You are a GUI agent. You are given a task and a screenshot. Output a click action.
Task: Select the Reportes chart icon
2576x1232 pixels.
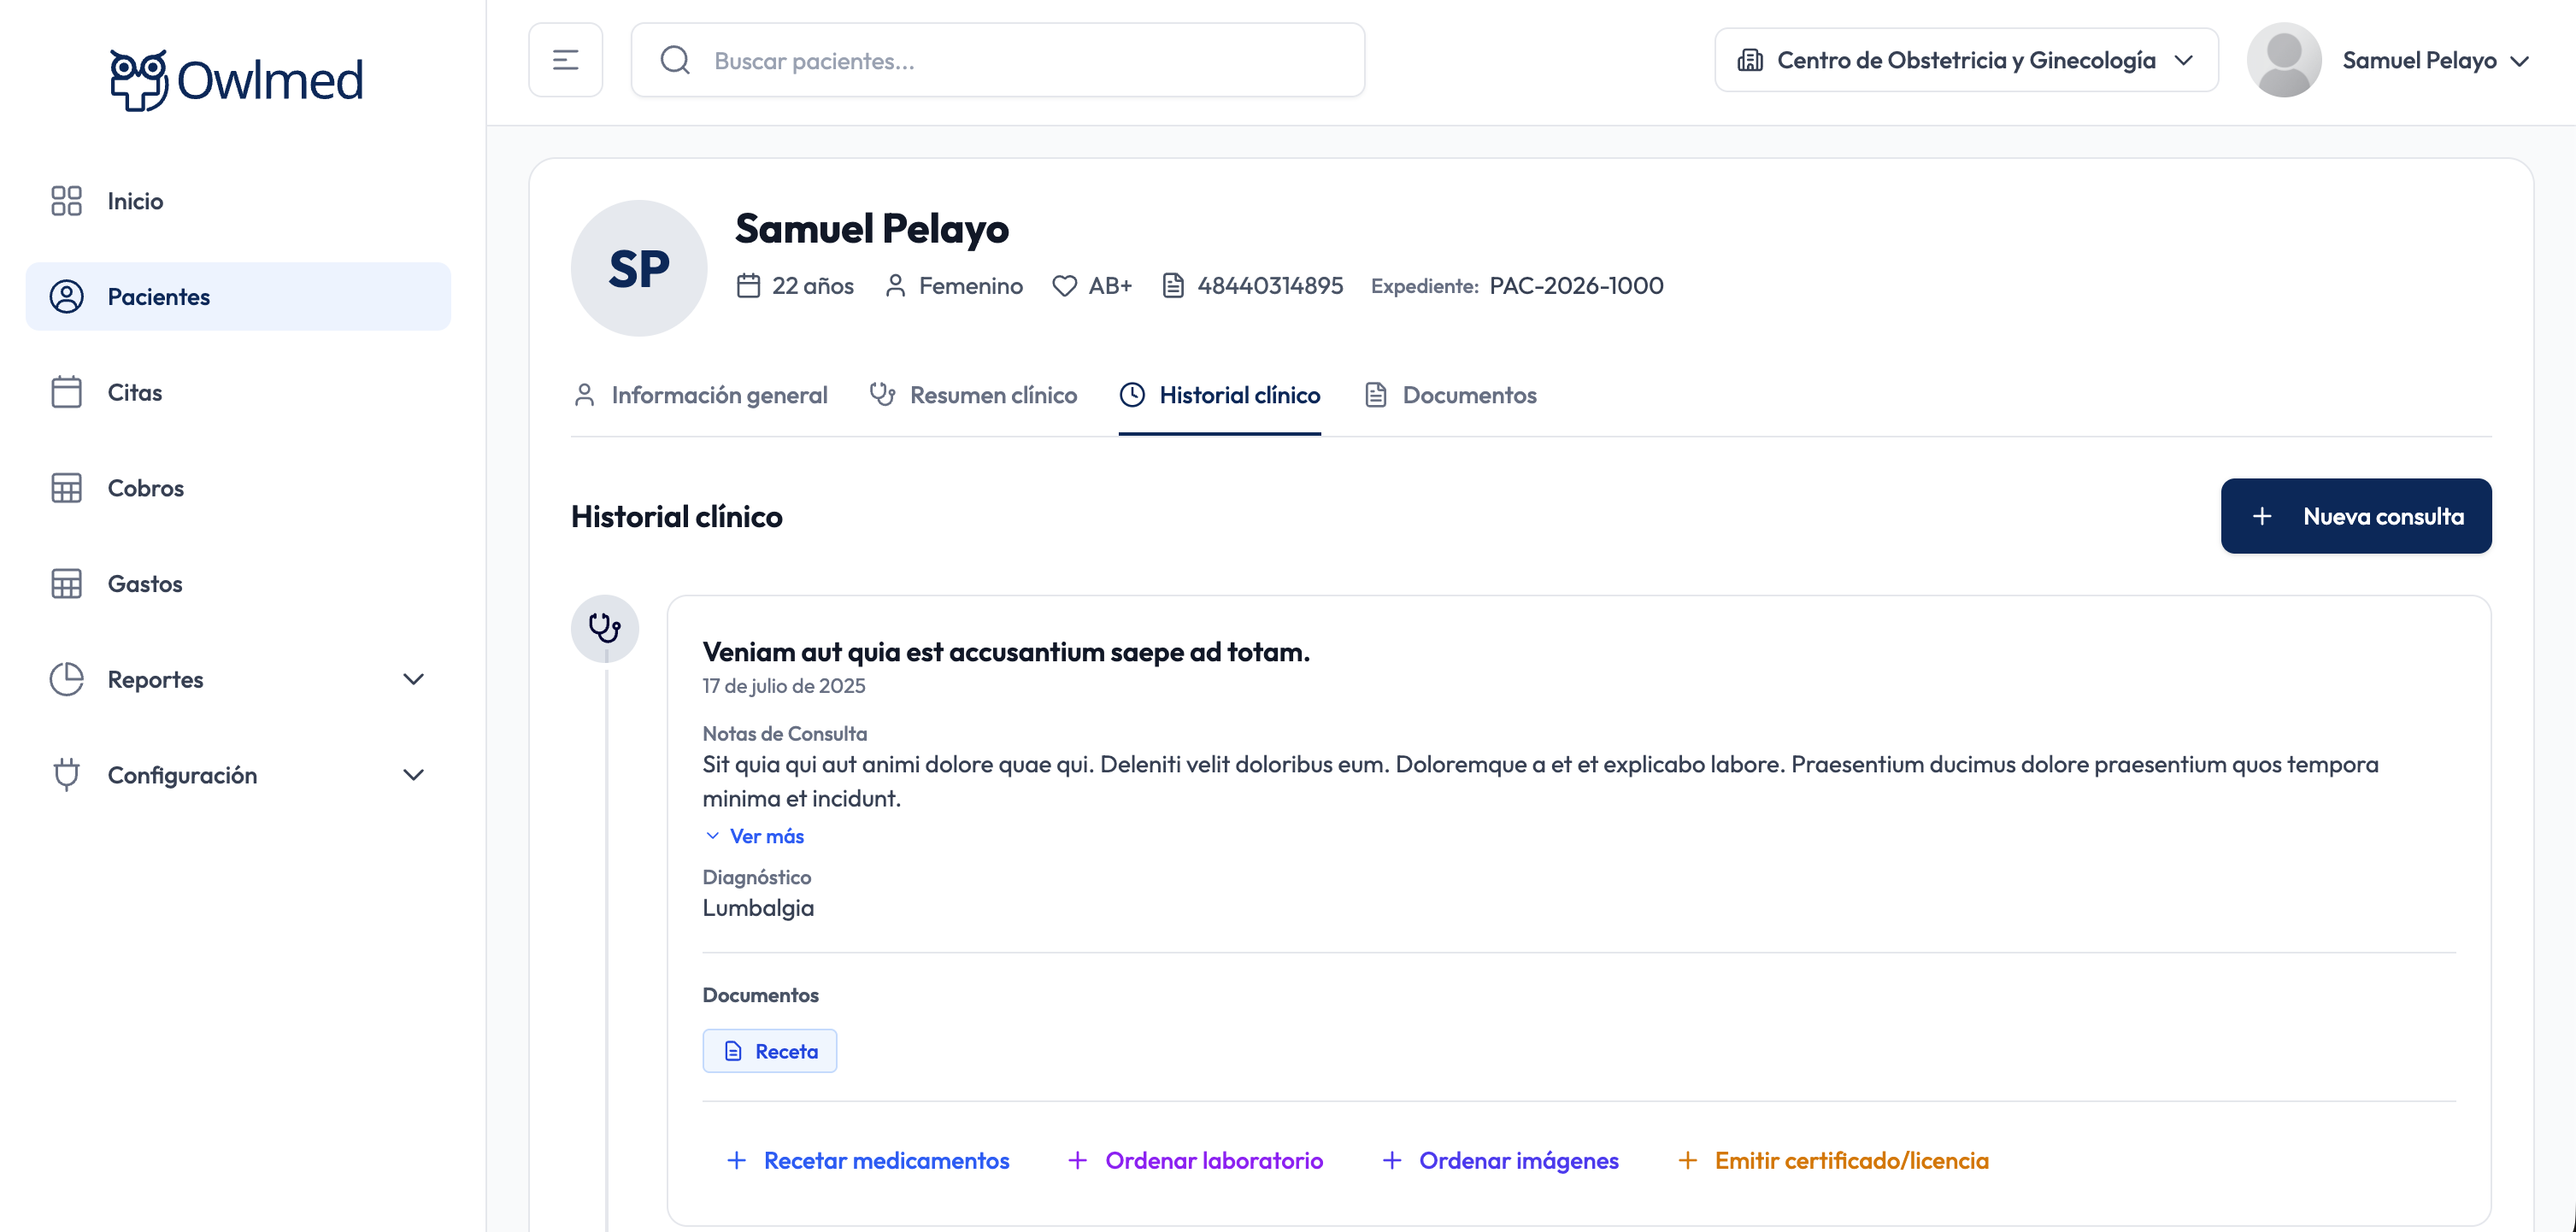click(66, 678)
